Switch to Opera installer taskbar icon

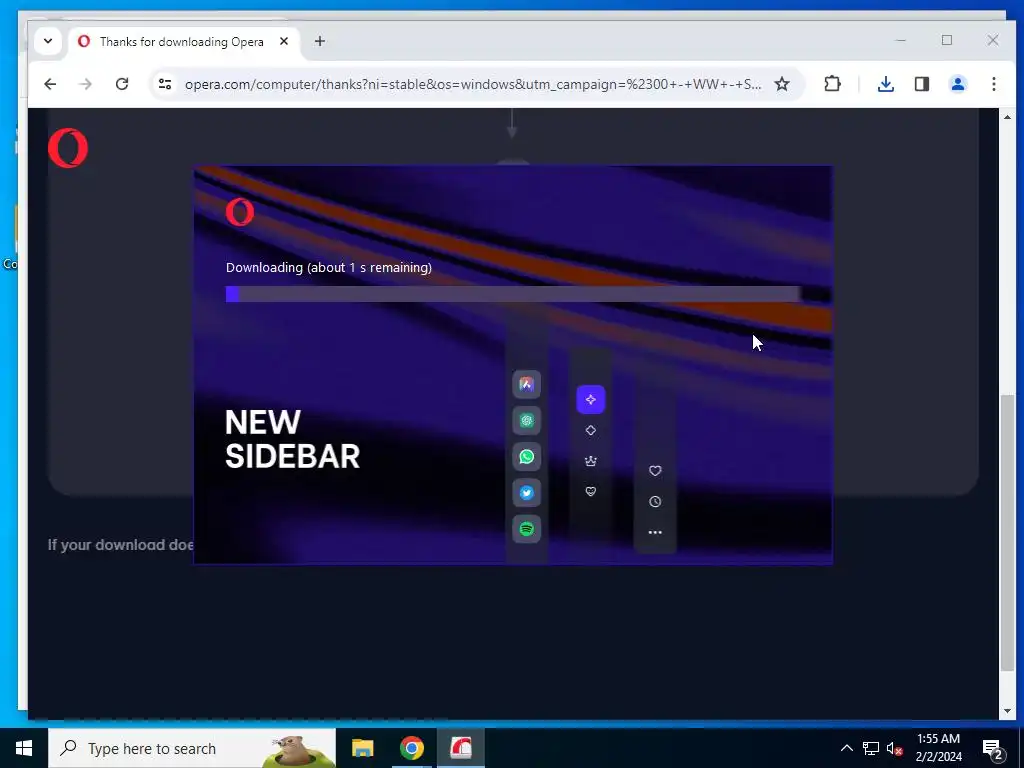point(460,748)
